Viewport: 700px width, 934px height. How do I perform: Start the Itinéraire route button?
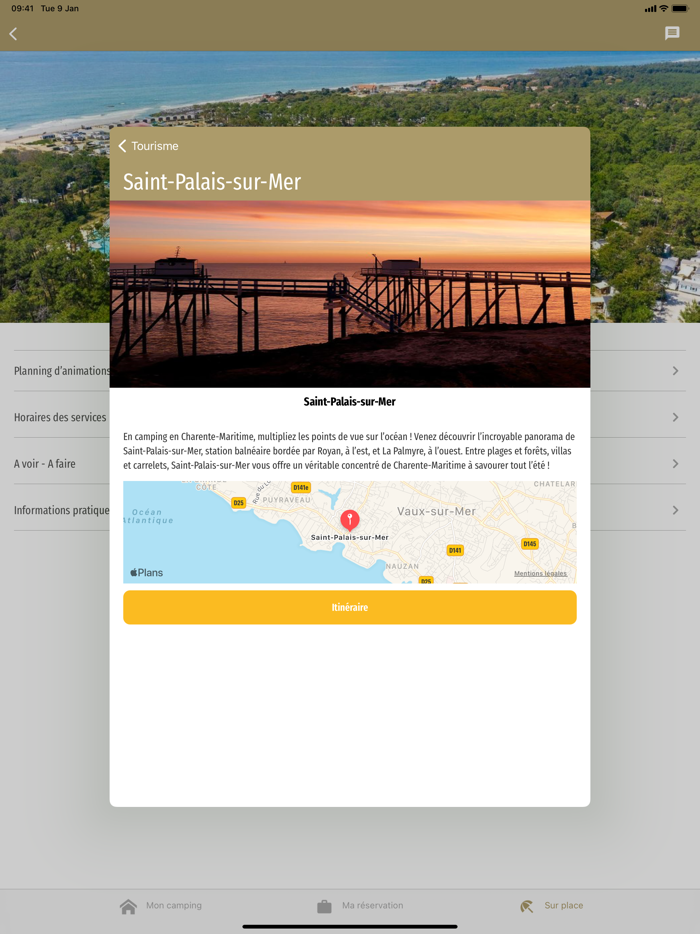click(350, 607)
